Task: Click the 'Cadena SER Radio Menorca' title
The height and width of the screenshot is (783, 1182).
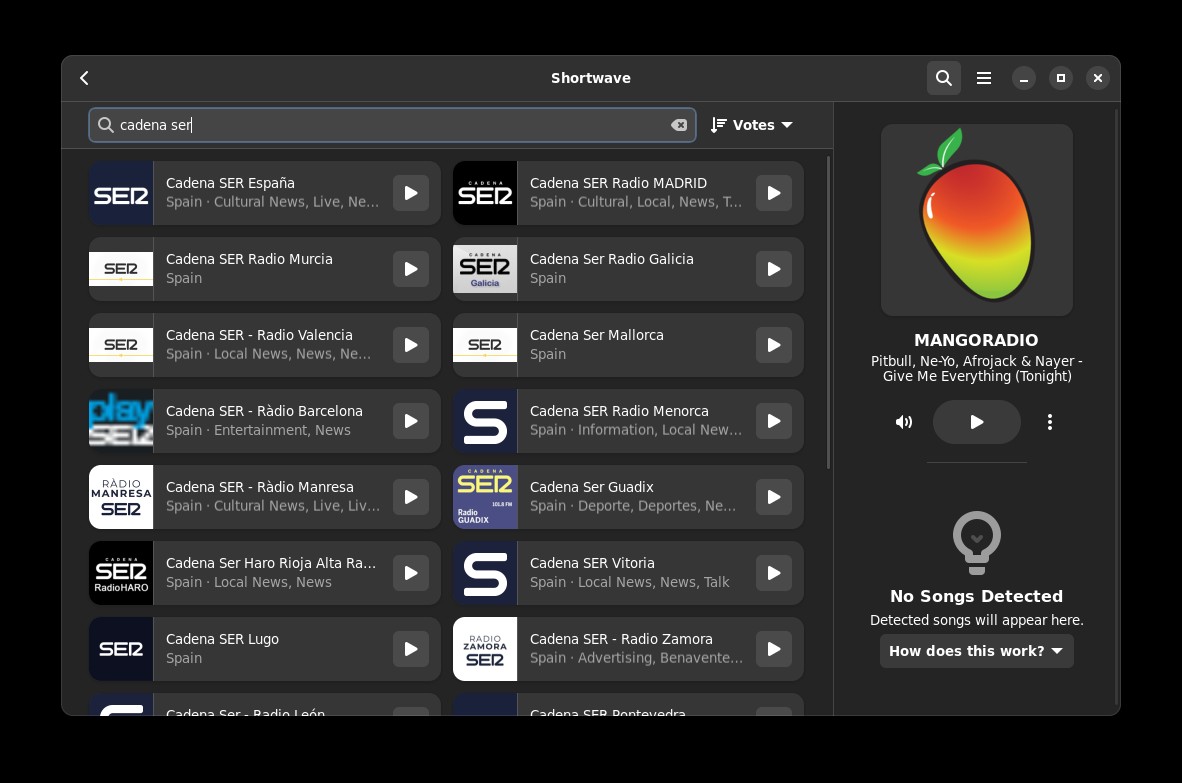Action: pyautogui.click(x=619, y=411)
